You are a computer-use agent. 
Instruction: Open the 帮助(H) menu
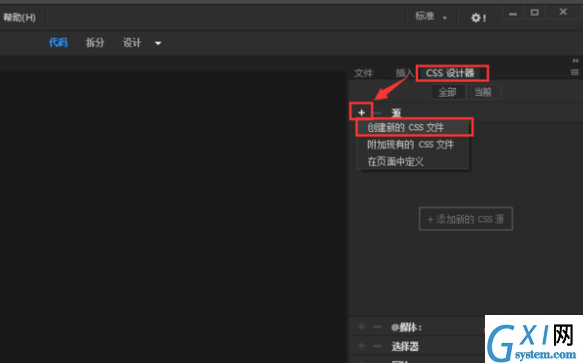coord(19,17)
